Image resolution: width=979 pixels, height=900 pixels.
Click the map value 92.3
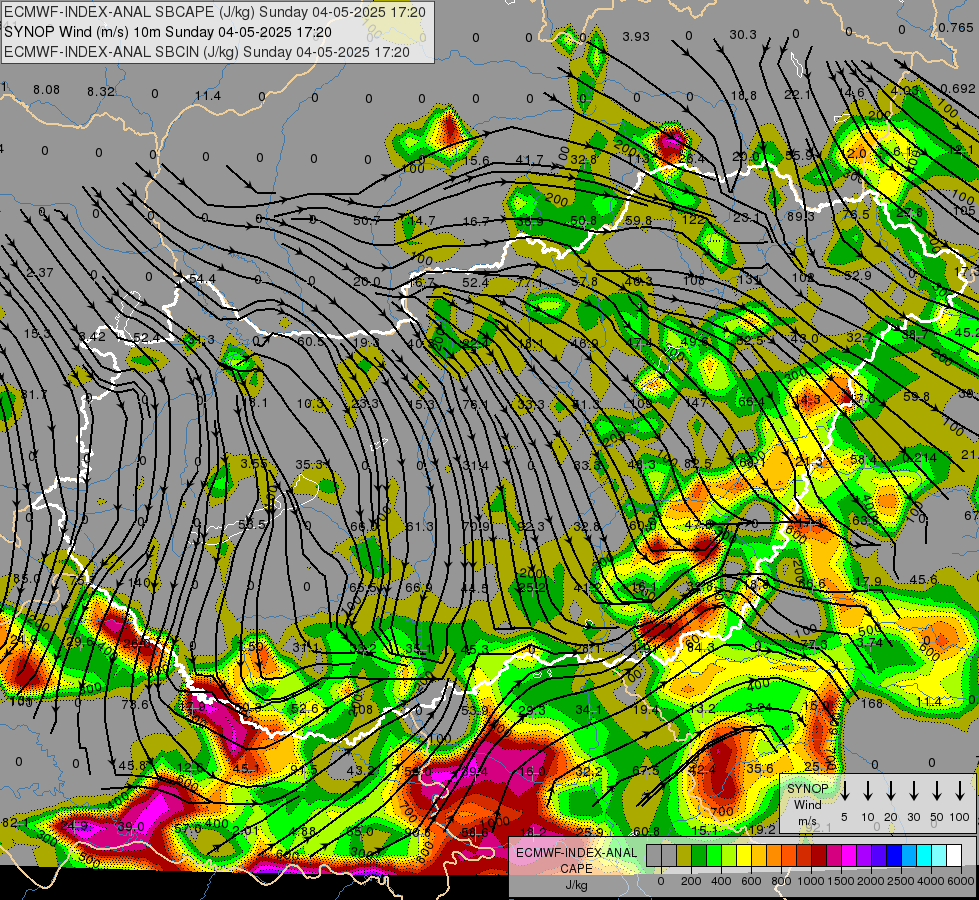tap(531, 527)
